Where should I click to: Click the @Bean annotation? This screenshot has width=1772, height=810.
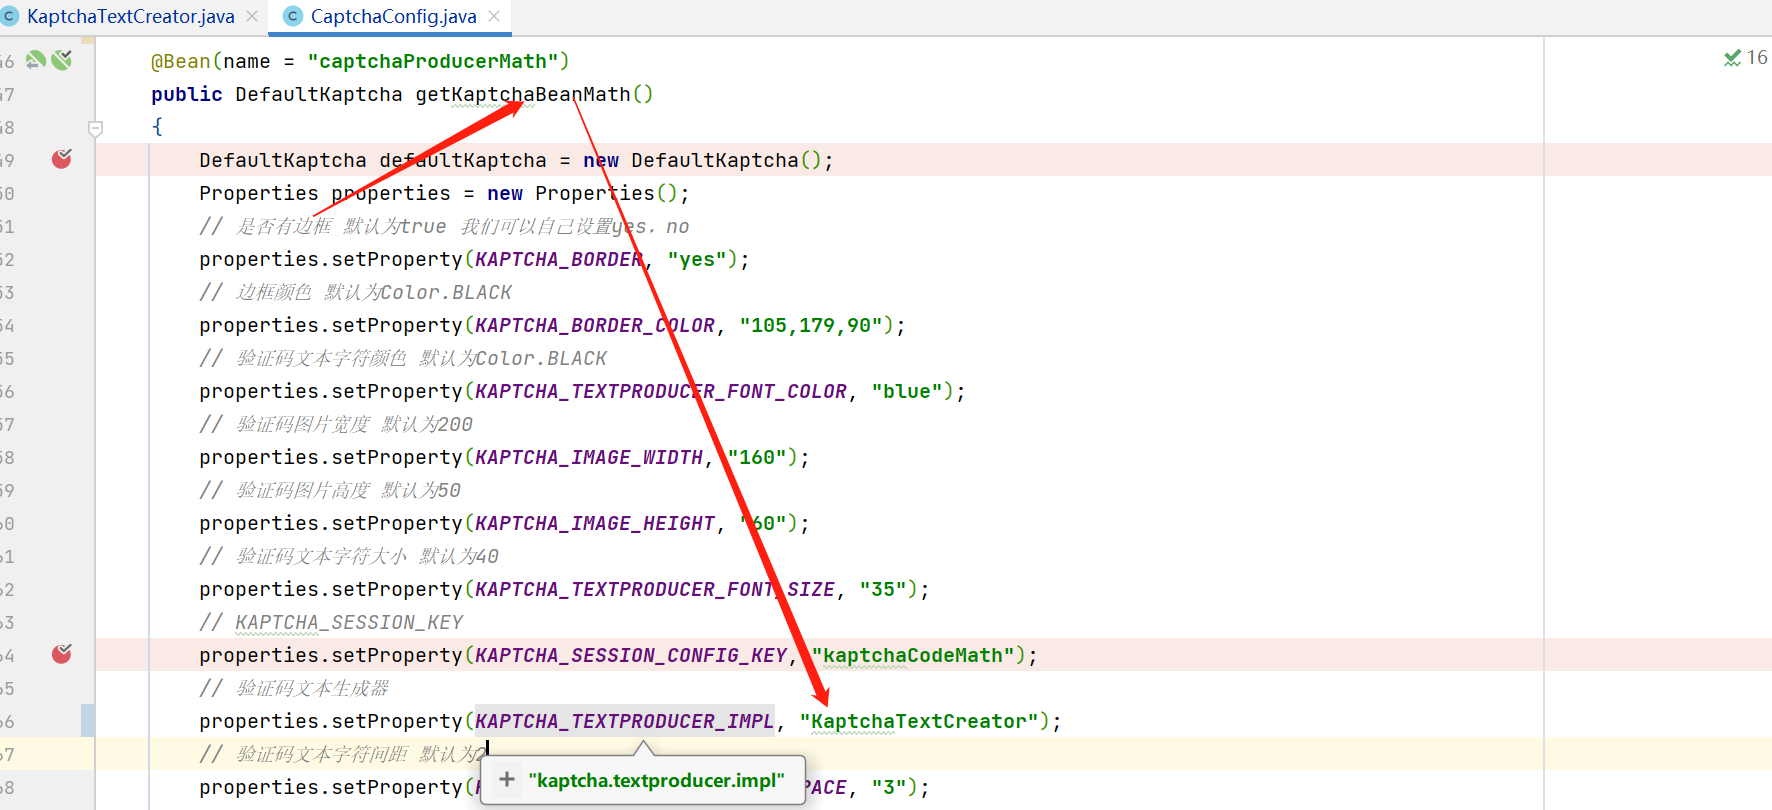(181, 61)
